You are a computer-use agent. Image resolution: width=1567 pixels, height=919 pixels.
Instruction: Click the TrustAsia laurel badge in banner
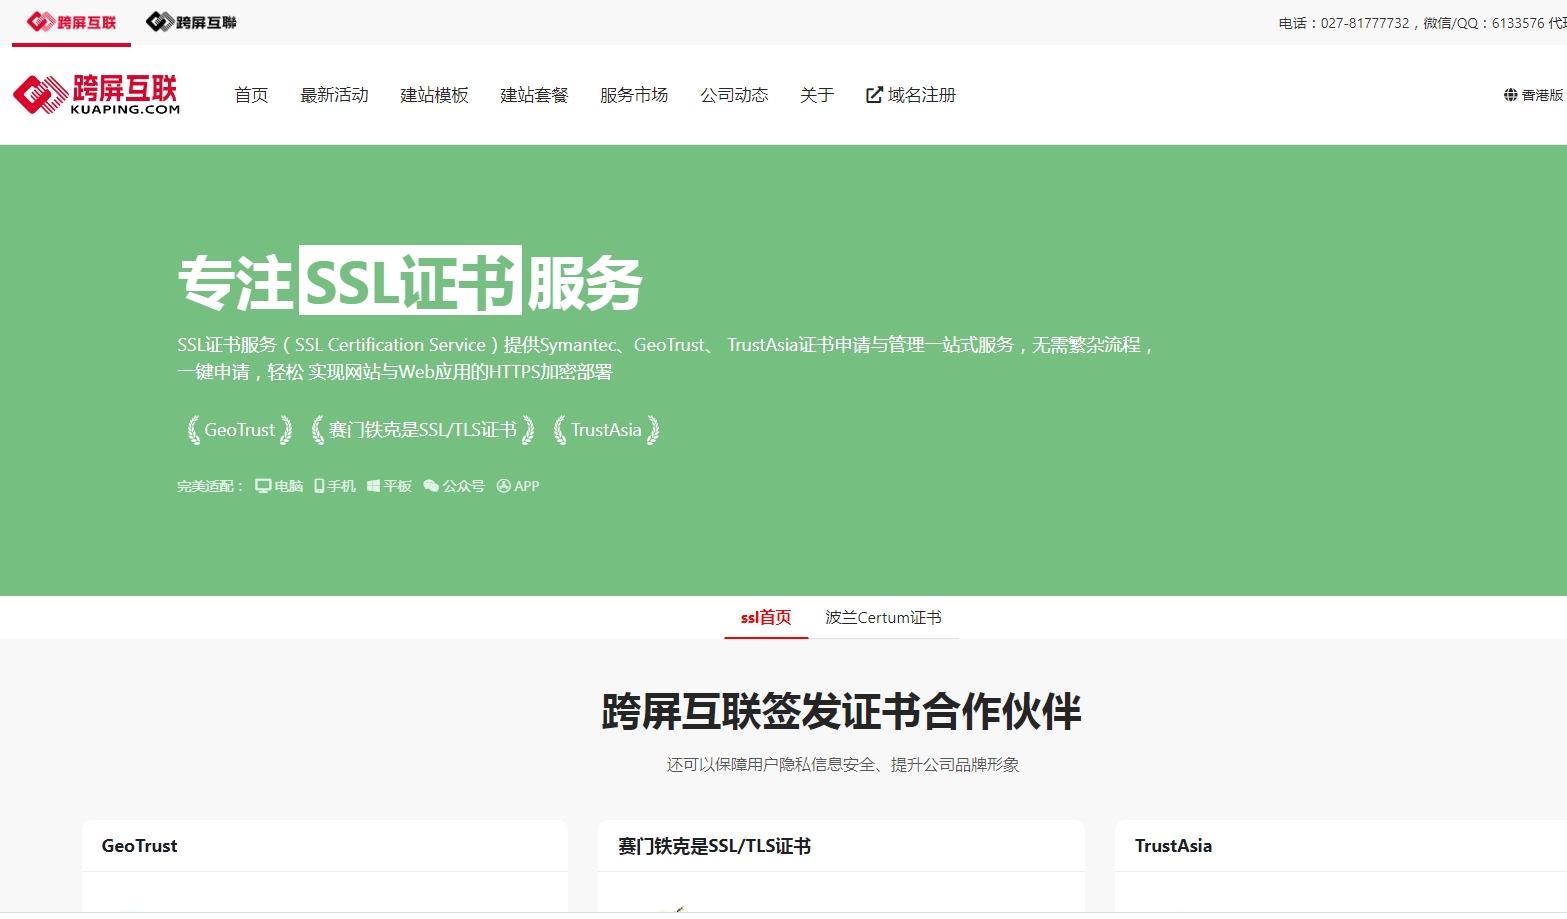pos(606,430)
